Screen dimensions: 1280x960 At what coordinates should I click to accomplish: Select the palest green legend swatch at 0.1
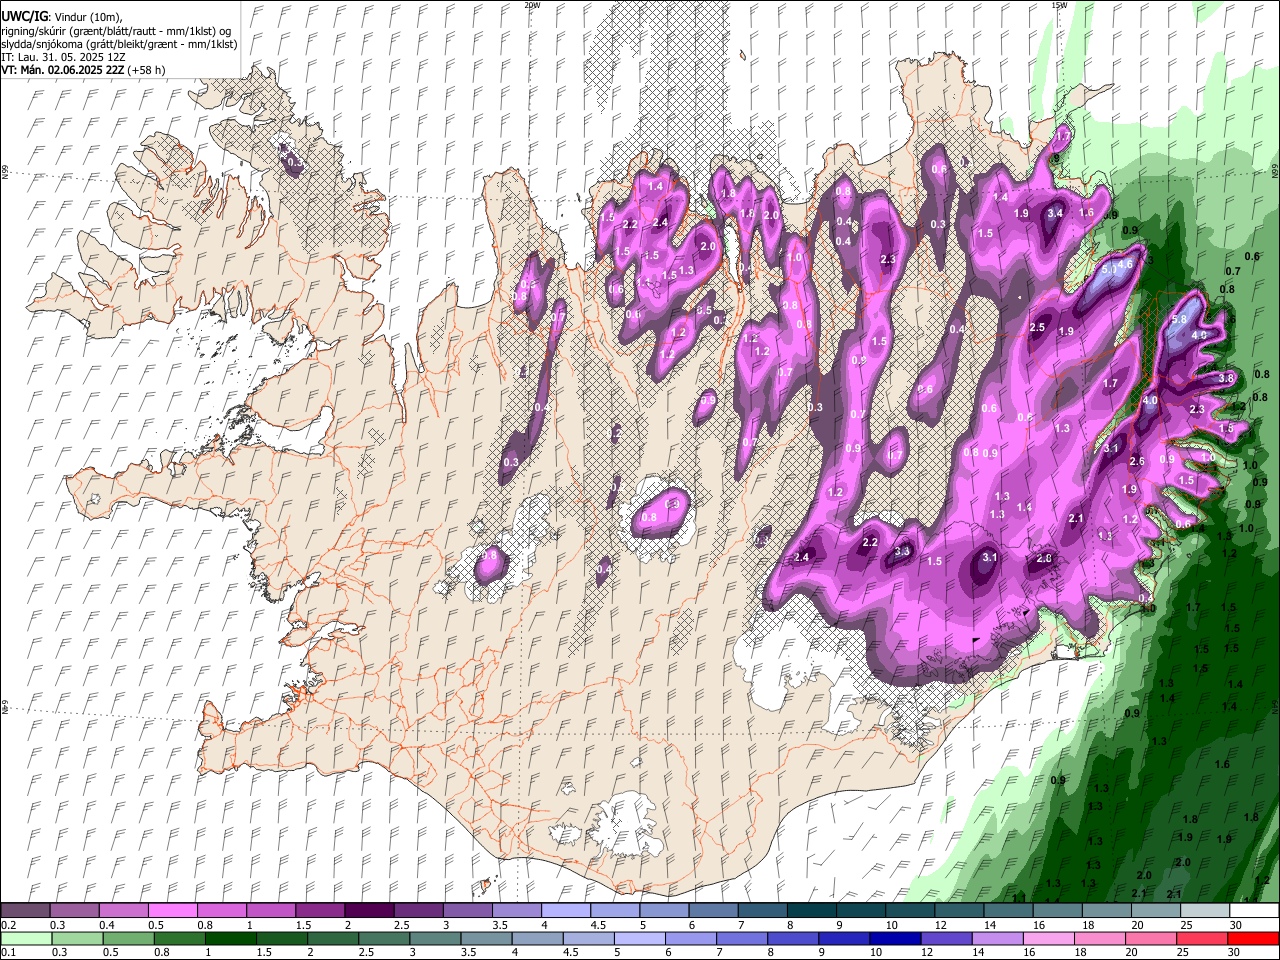tap(24, 939)
